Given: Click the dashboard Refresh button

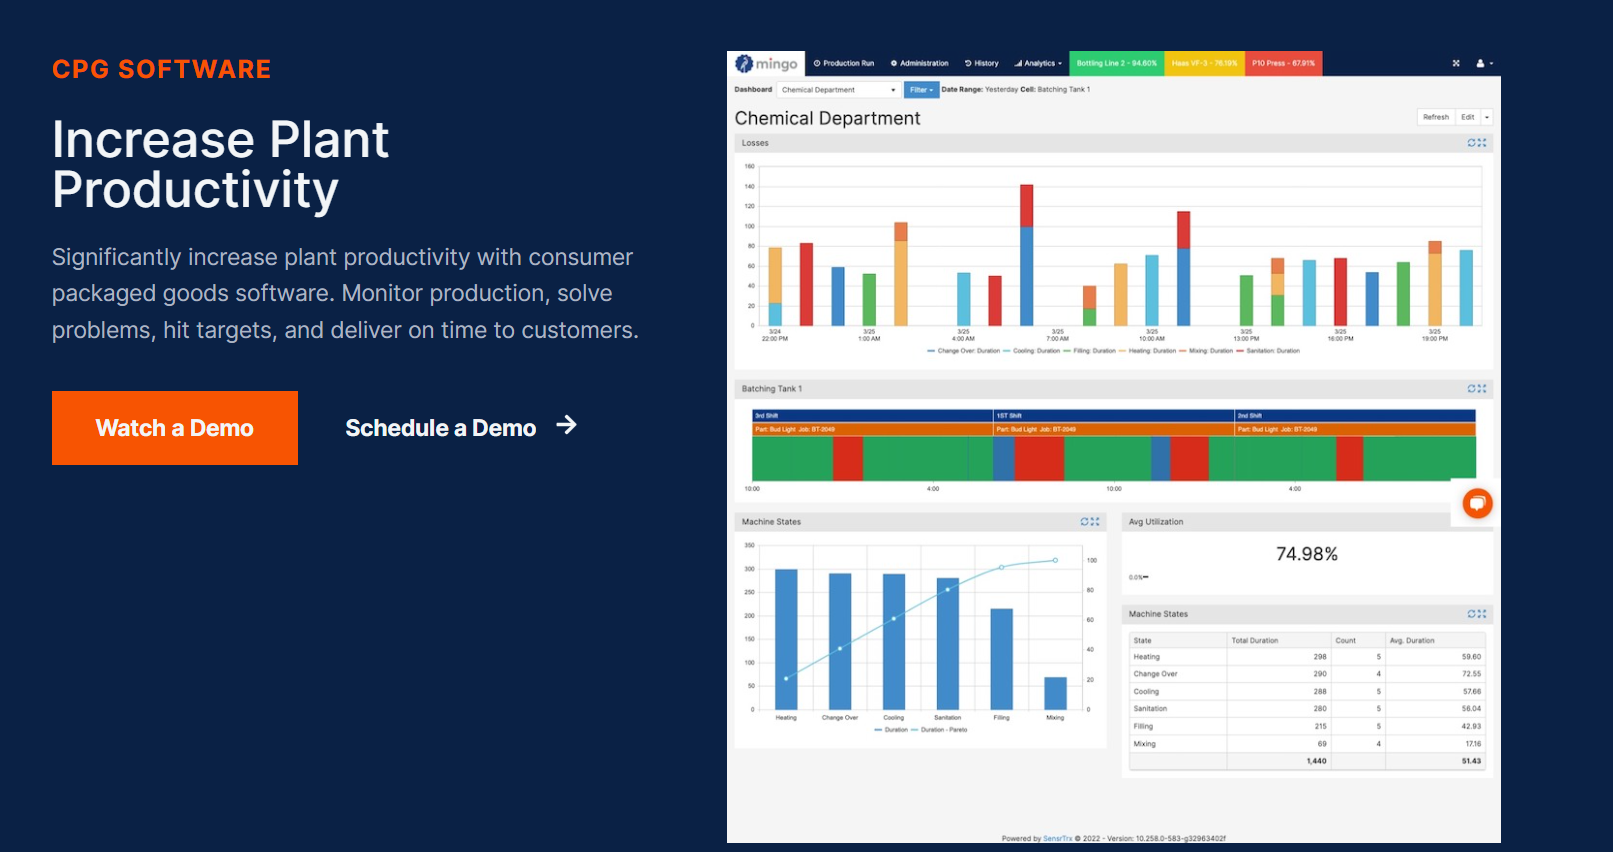Looking at the screenshot, I should click(1435, 117).
